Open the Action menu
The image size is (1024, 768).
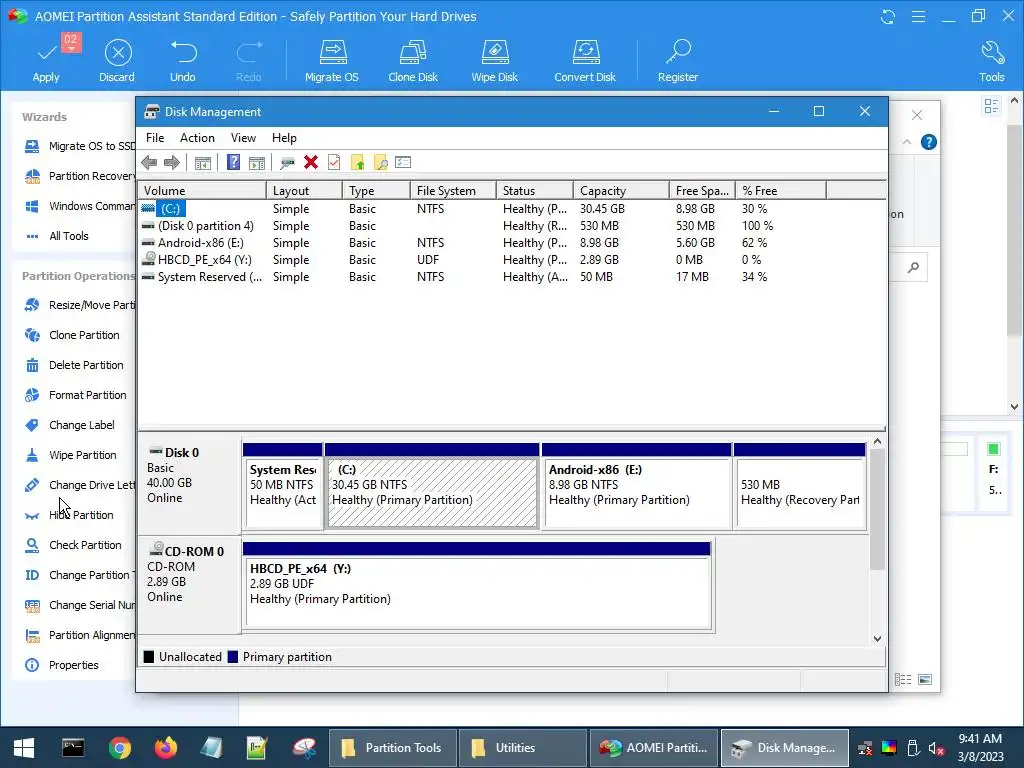197,138
